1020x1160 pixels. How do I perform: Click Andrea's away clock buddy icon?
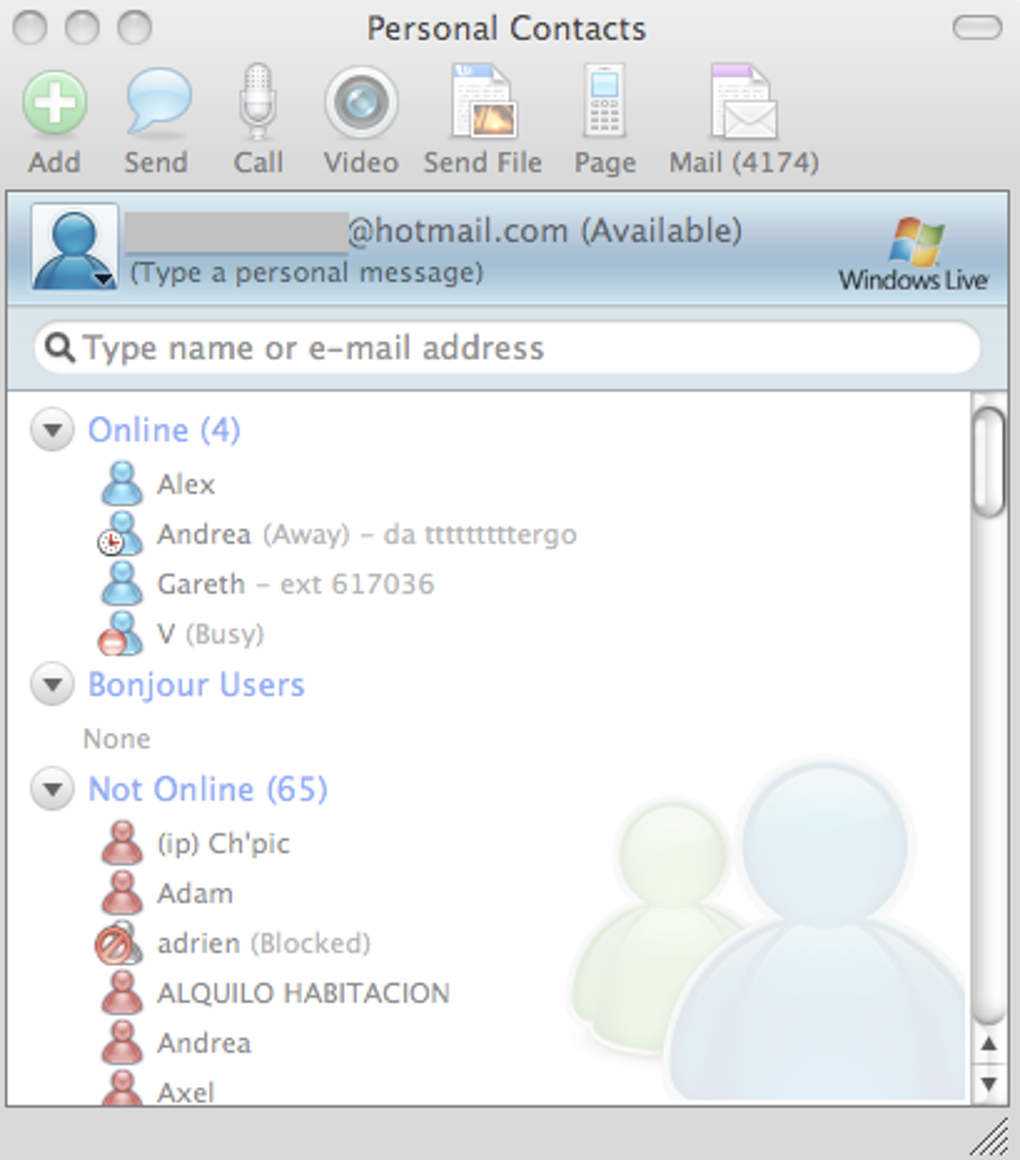121,533
